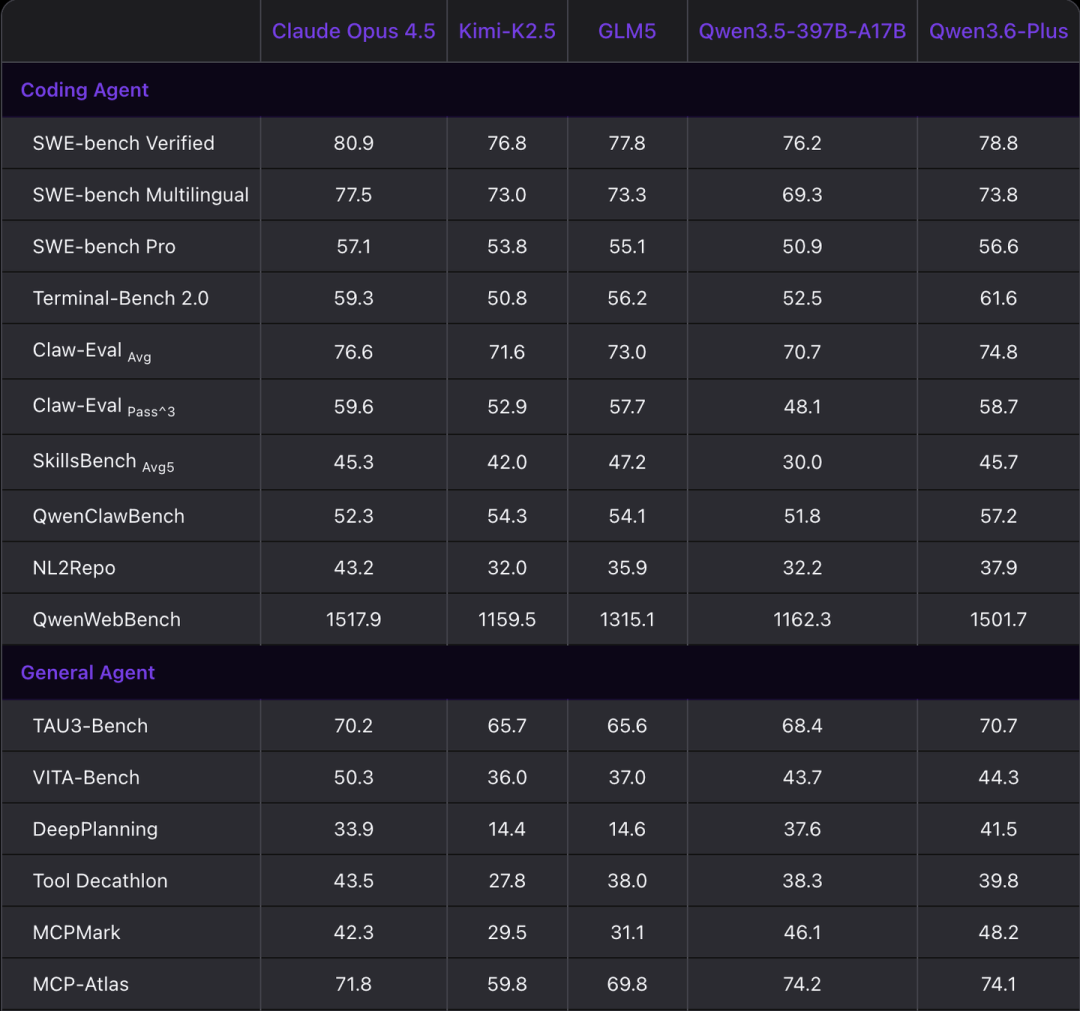Click the 74.2 MCP-Atlas score
Viewport: 1080px width, 1011px height.
pyautogui.click(x=802, y=984)
